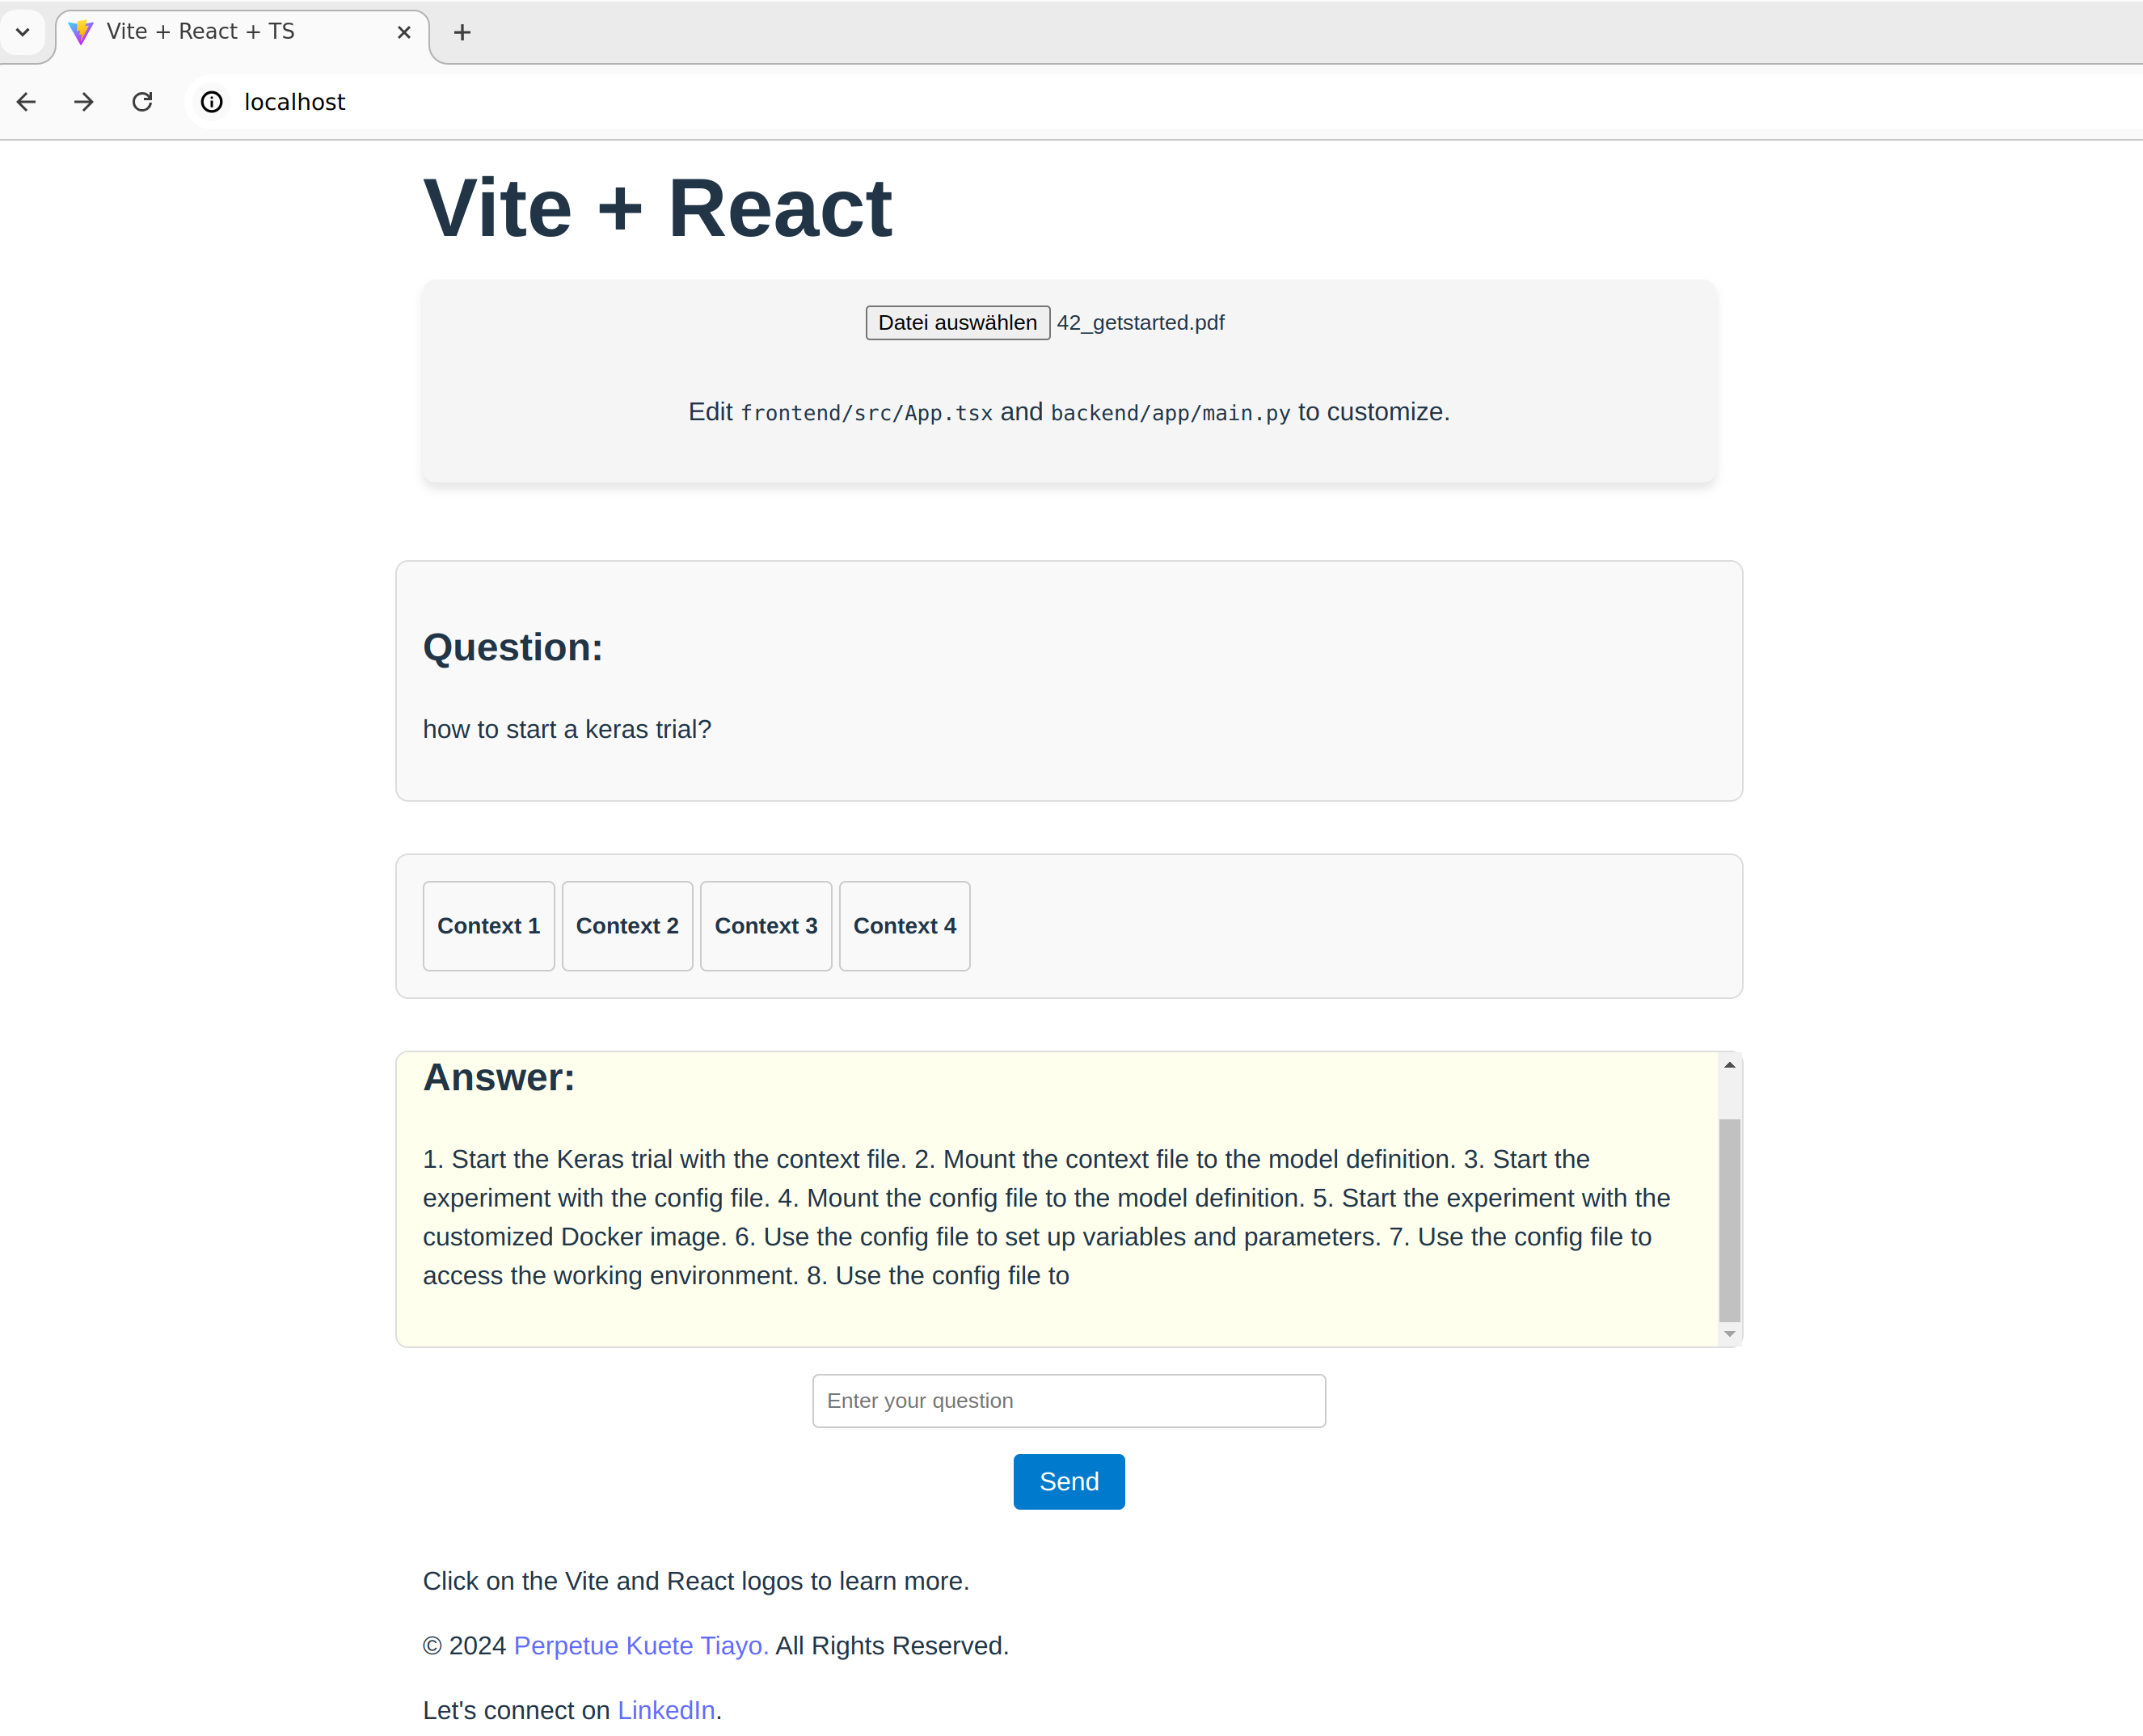Close the Vite + React + TS tab

(x=404, y=32)
